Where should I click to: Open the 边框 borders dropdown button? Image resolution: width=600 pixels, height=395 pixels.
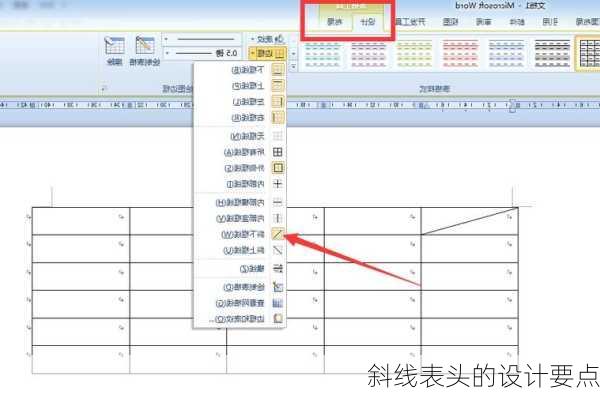267,53
